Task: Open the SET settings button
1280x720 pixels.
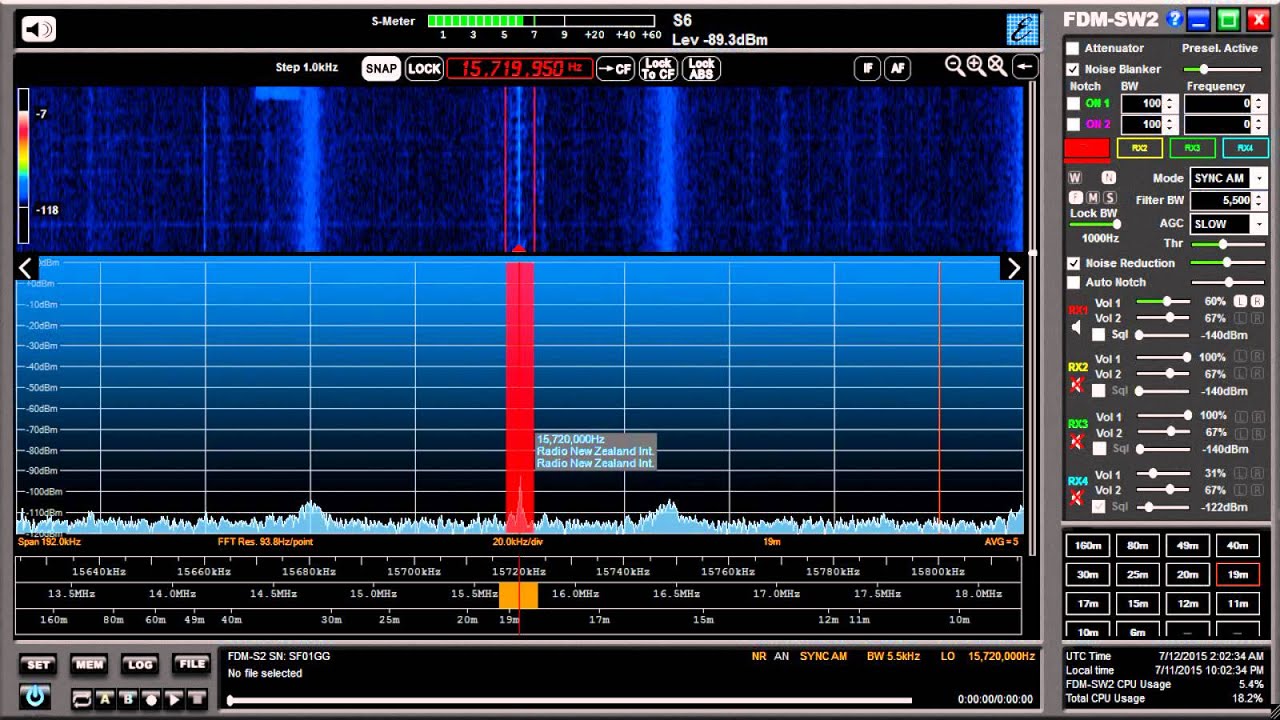Action: coord(38,664)
